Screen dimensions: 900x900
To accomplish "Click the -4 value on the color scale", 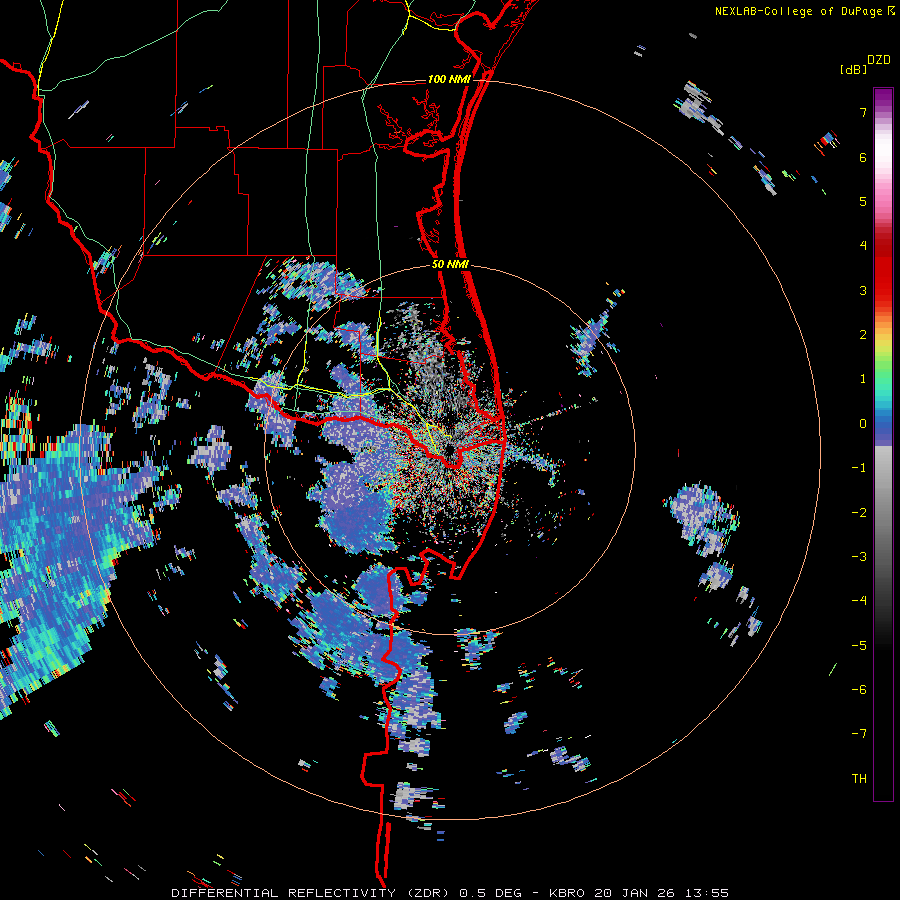I will 859,601.
